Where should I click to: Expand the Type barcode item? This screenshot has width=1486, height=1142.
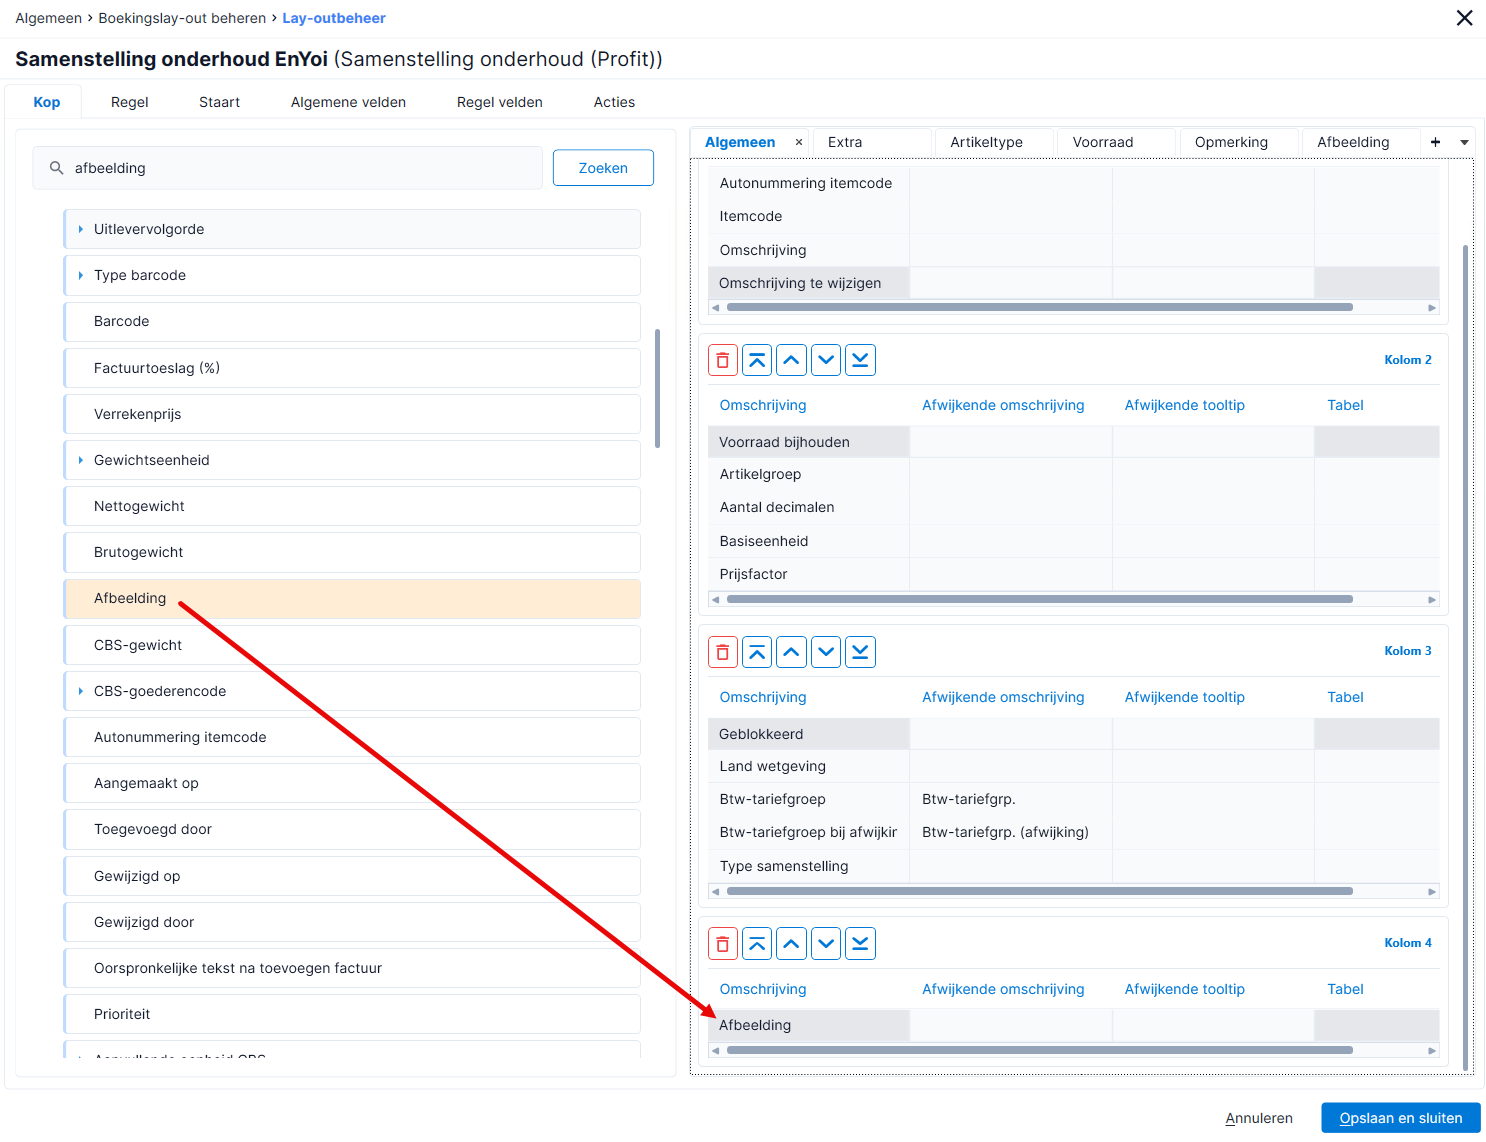pyautogui.click(x=80, y=275)
